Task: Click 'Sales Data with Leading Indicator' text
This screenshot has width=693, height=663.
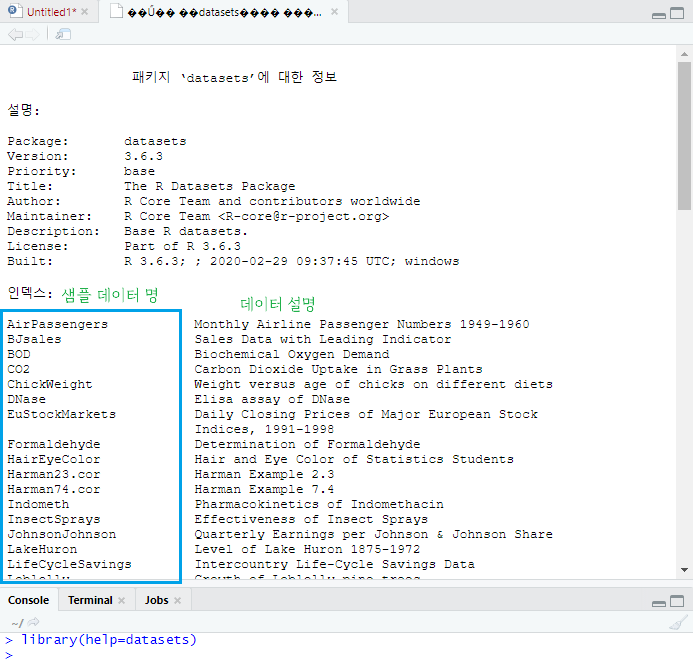Action: tap(323, 339)
